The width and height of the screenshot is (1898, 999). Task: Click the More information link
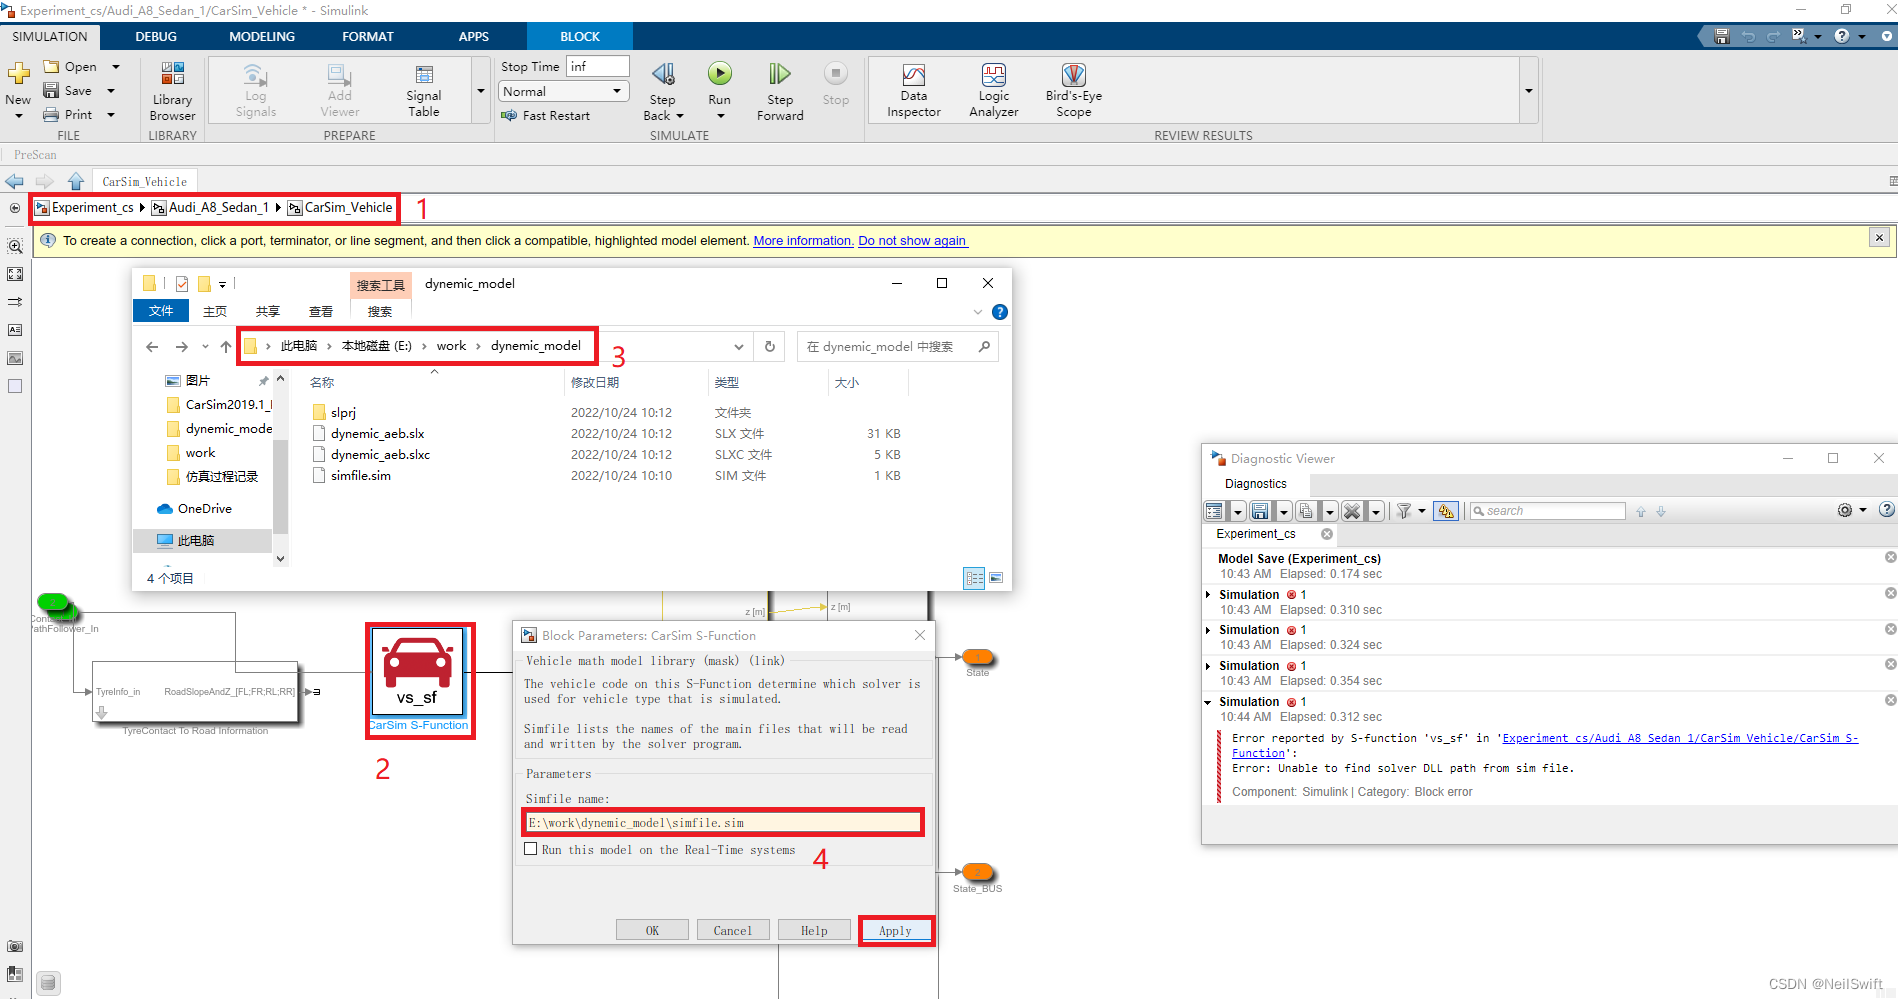pos(803,241)
